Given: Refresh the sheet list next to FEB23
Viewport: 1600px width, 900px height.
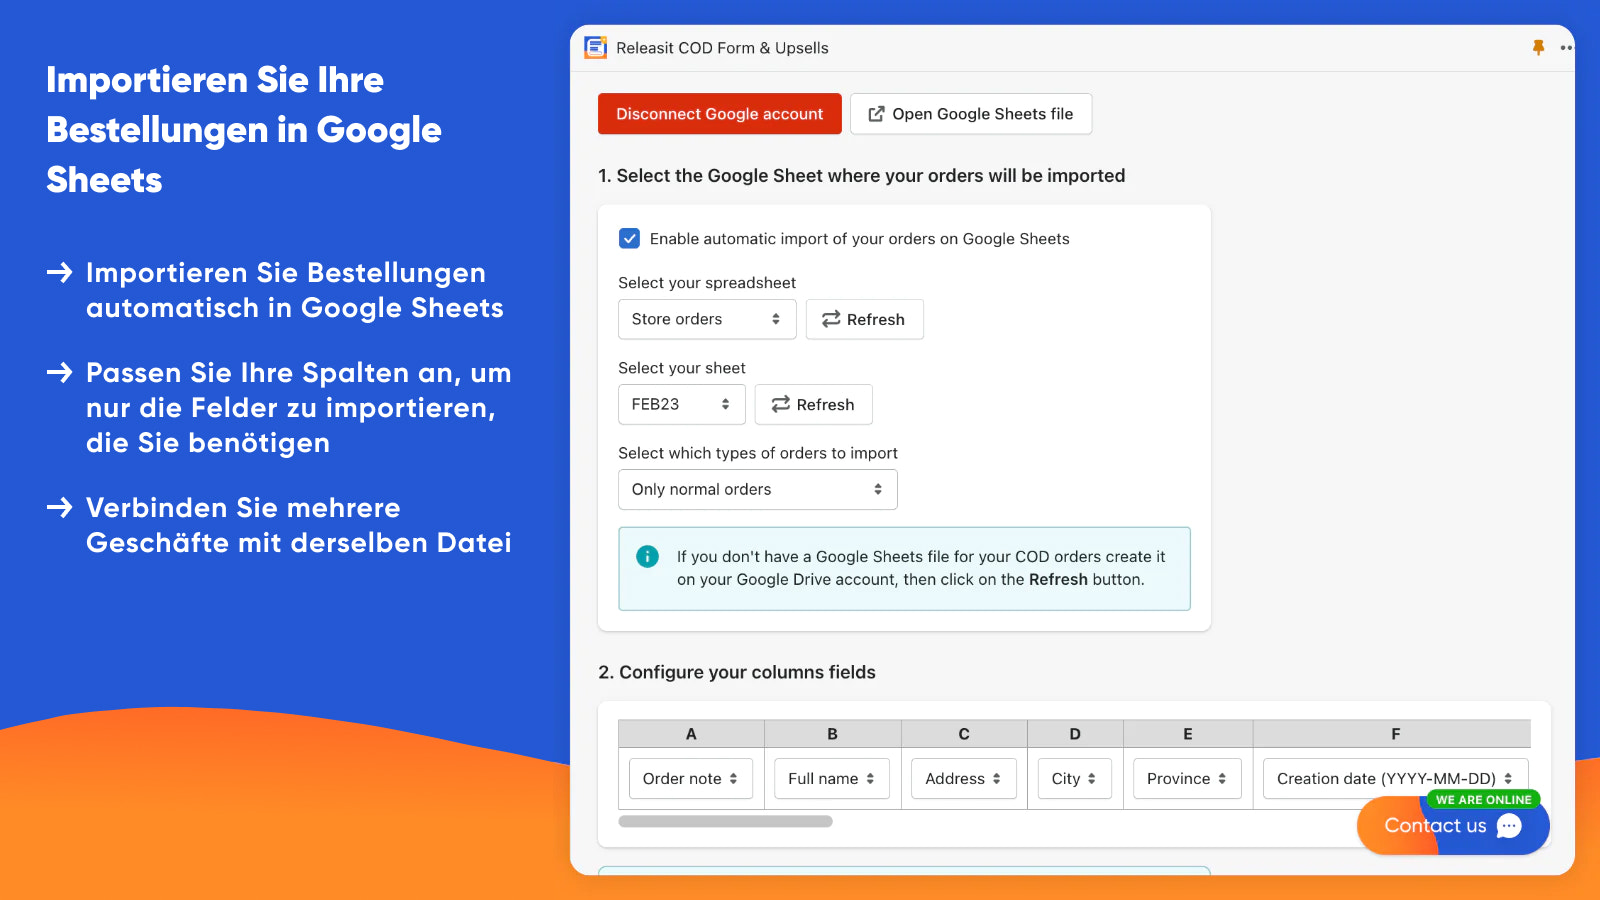Looking at the screenshot, I should [813, 404].
